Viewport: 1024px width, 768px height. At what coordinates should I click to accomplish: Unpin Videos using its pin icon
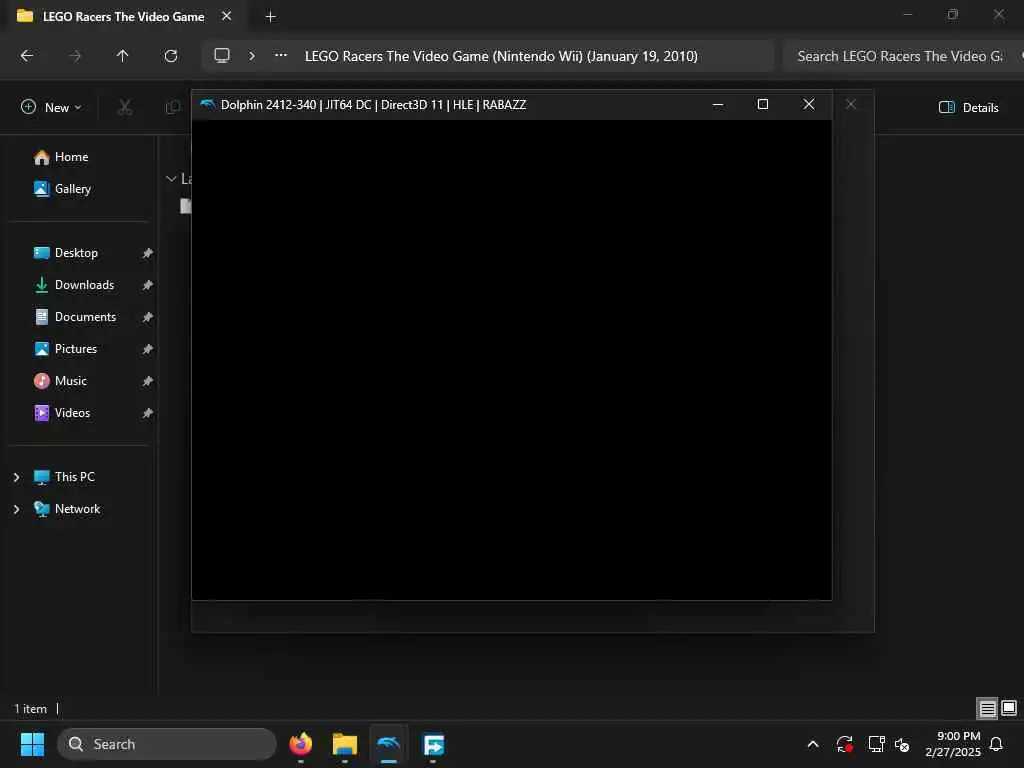(x=148, y=413)
